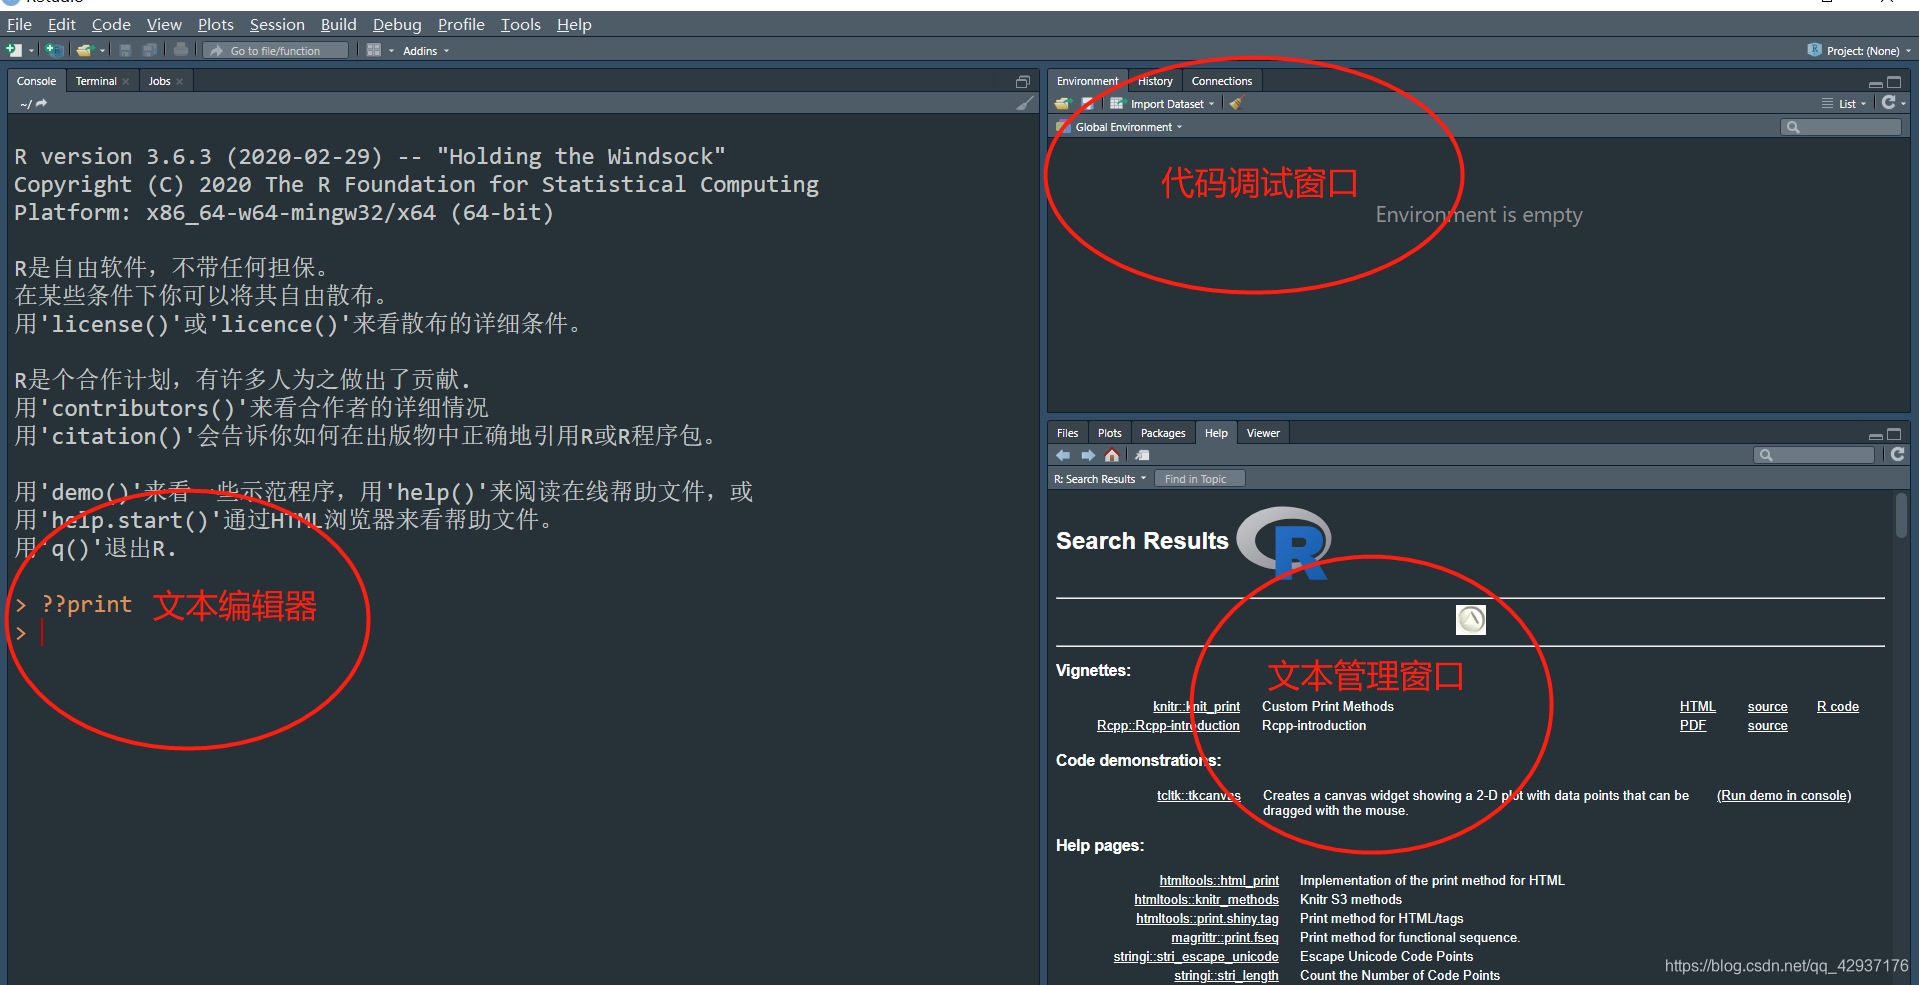Click the Save current document icon

pos(125,50)
